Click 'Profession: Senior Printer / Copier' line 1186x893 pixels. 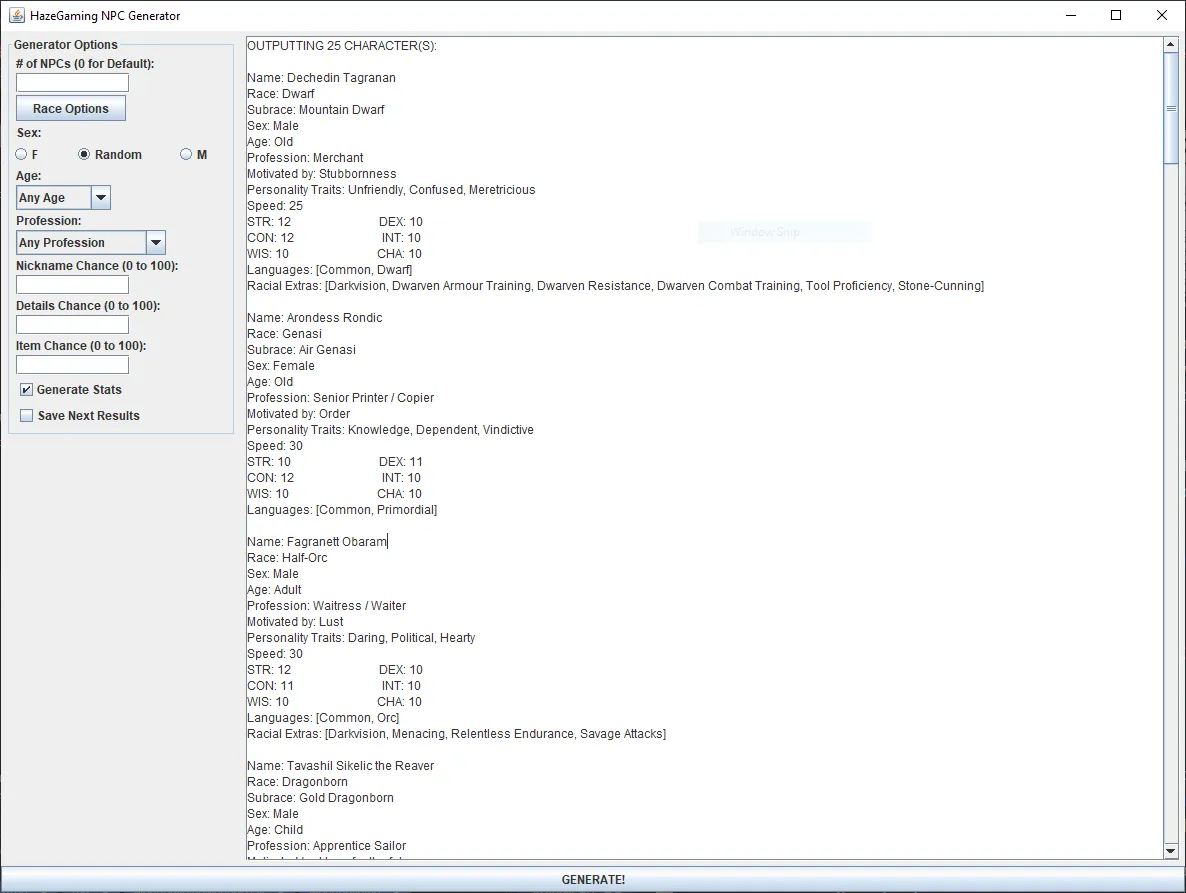click(x=340, y=397)
